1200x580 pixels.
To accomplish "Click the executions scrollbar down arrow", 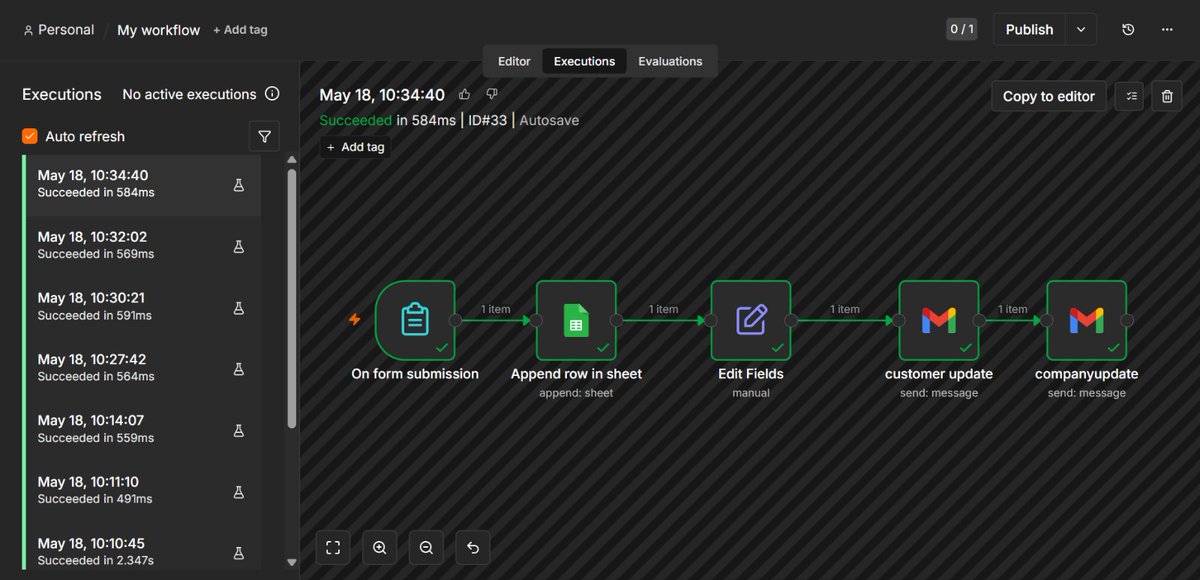I will (x=292, y=563).
